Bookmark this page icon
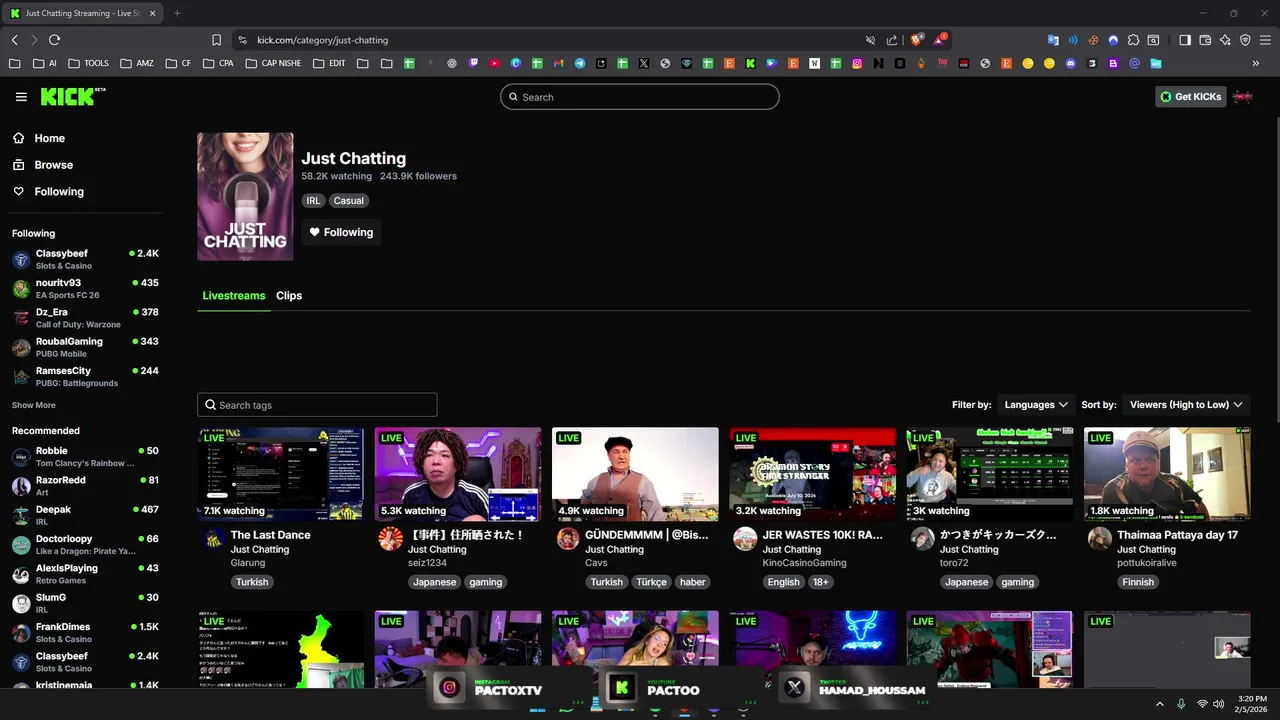 click(x=216, y=40)
